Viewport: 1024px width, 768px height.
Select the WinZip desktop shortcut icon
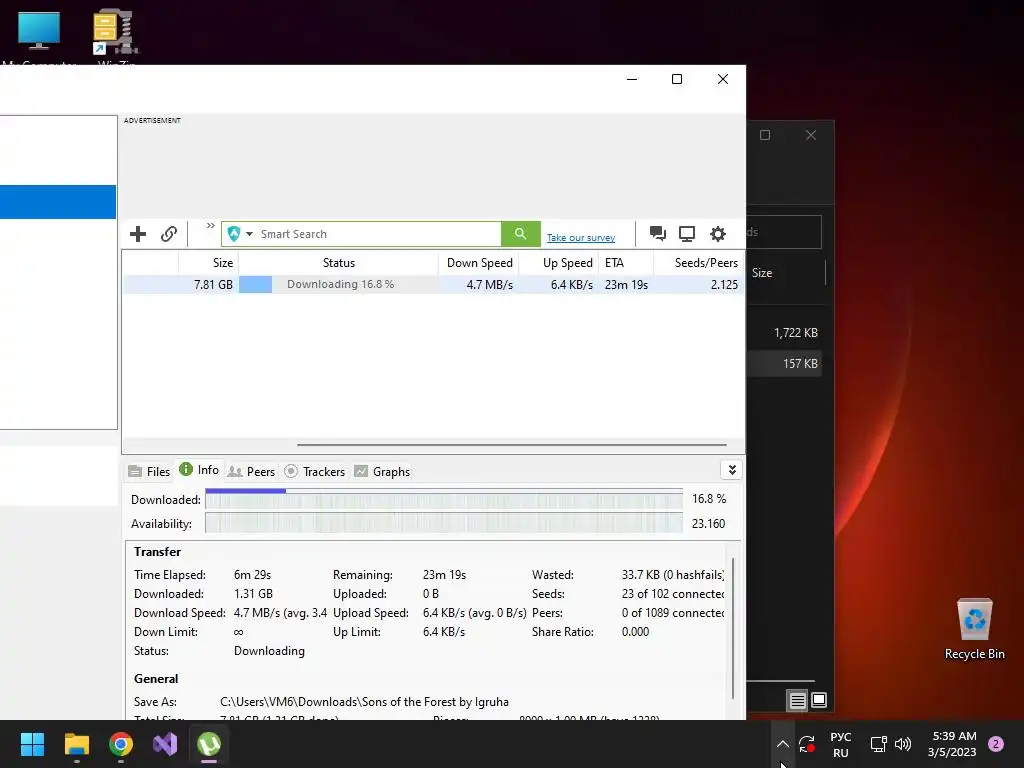(x=116, y=38)
